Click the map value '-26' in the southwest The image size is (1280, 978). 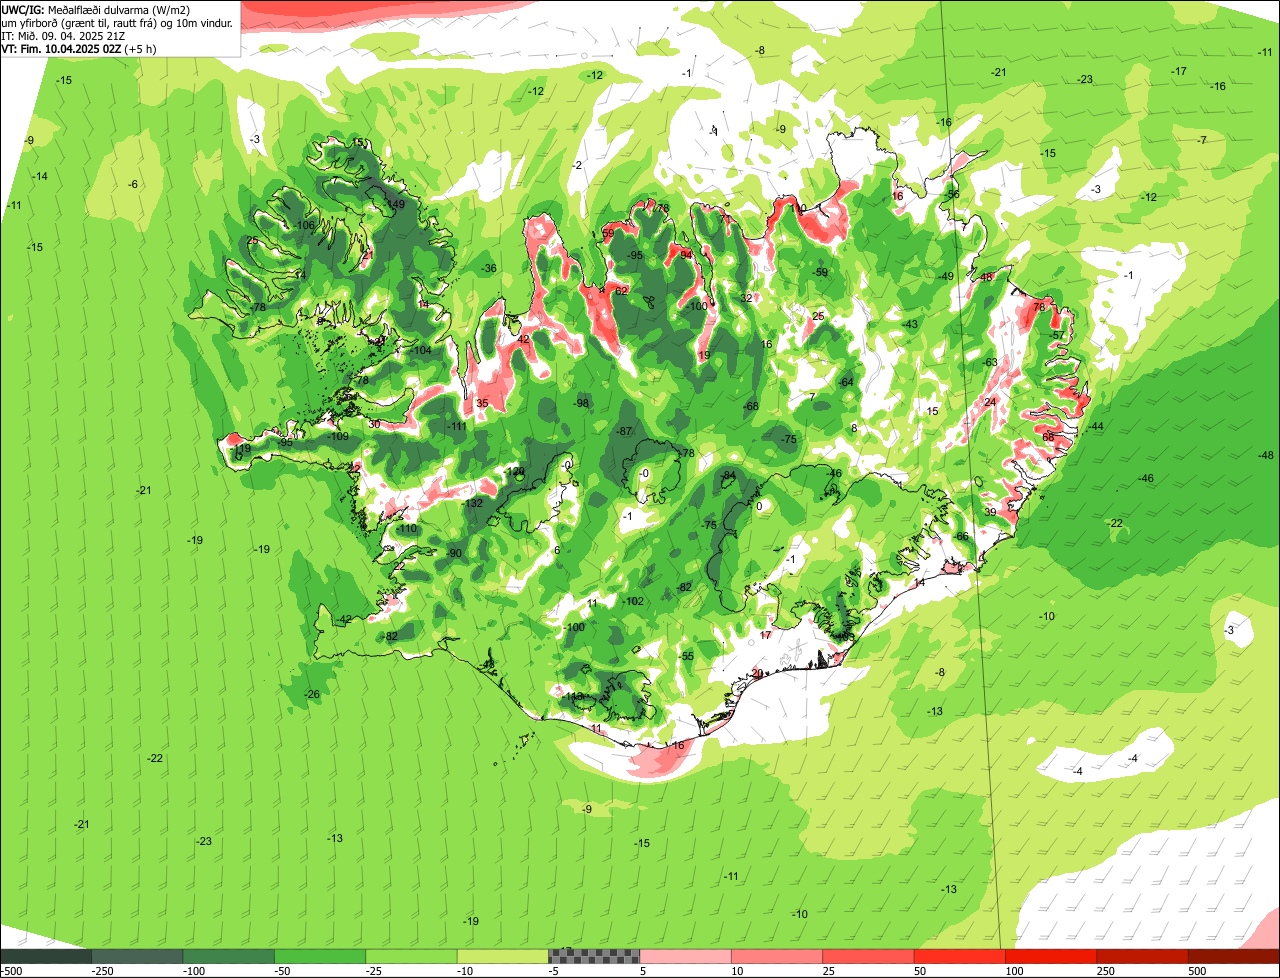tap(311, 695)
